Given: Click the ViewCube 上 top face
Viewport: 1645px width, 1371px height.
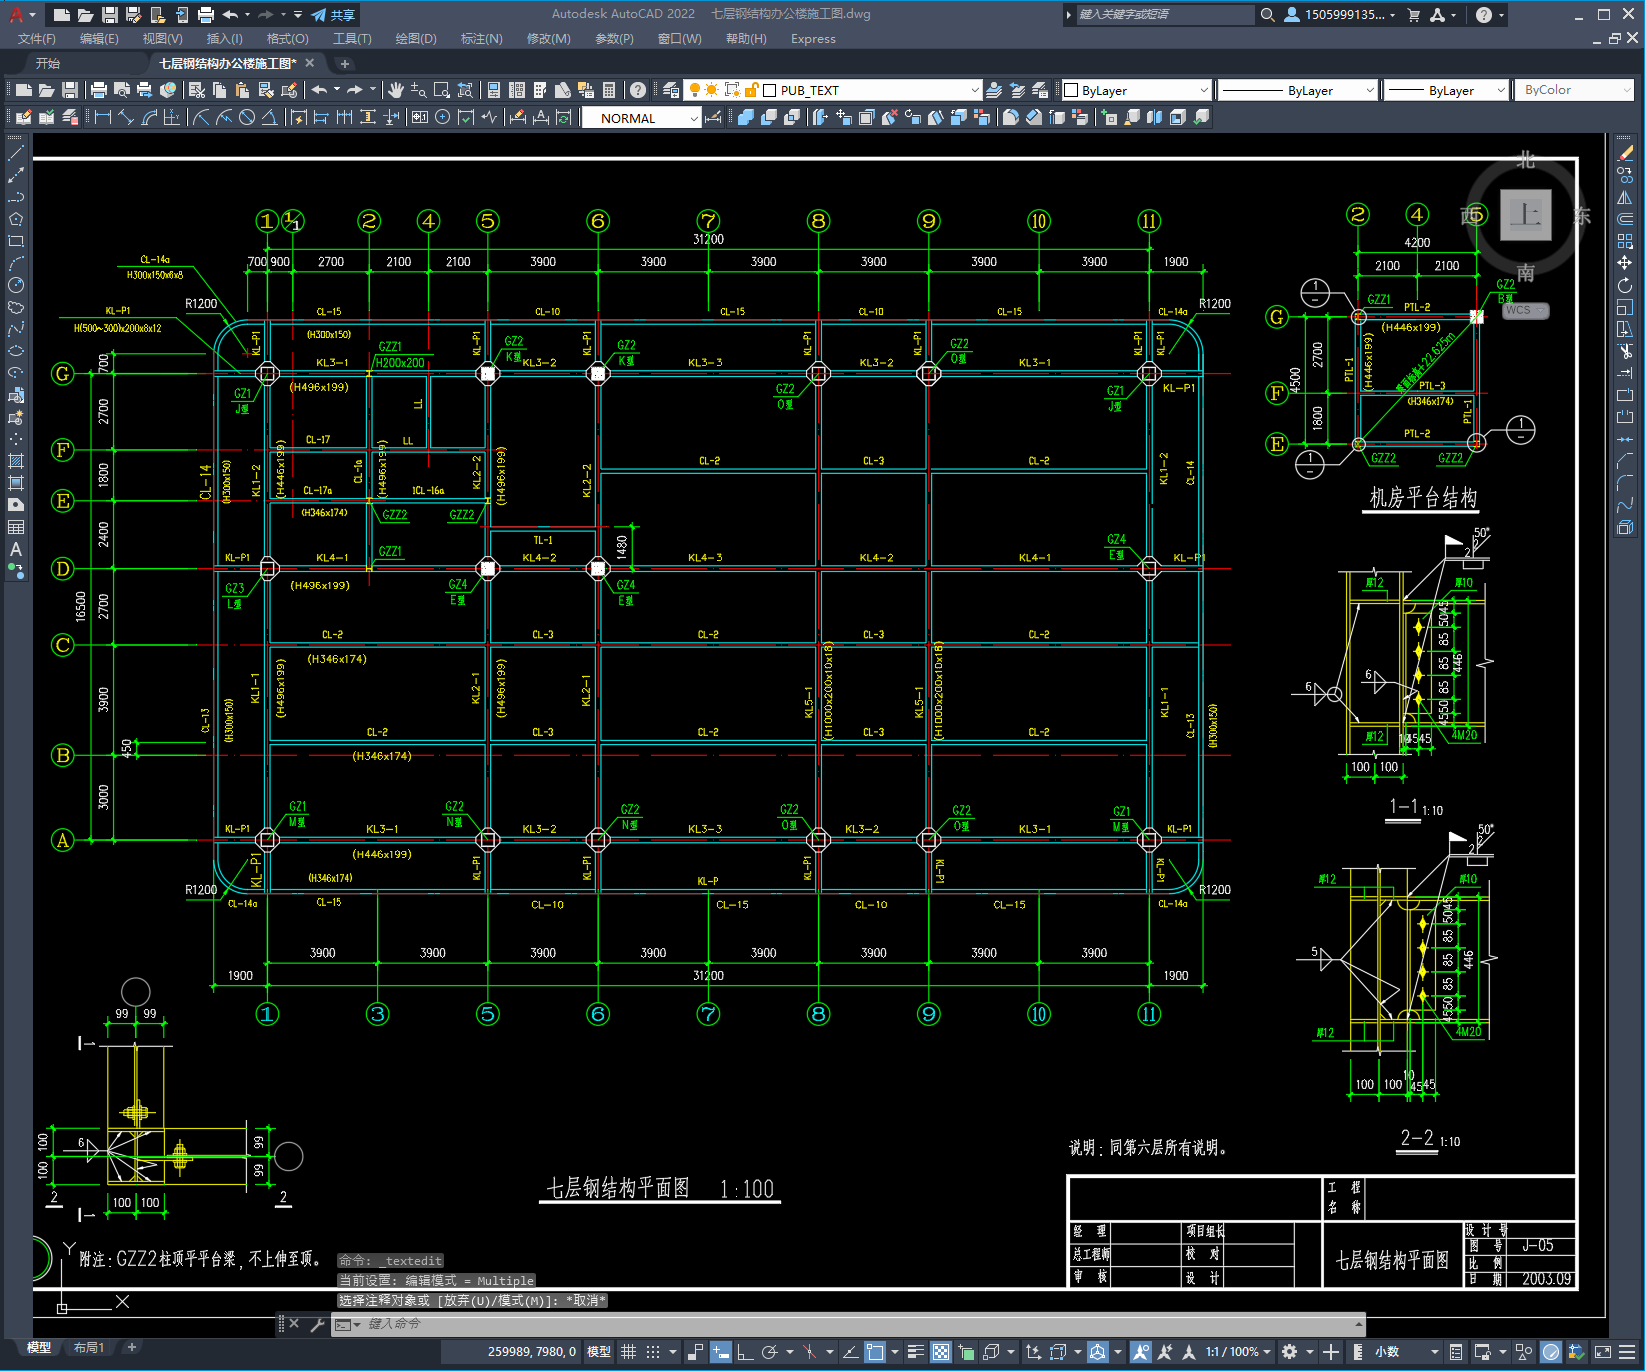Looking at the screenshot, I should click(x=1526, y=215).
